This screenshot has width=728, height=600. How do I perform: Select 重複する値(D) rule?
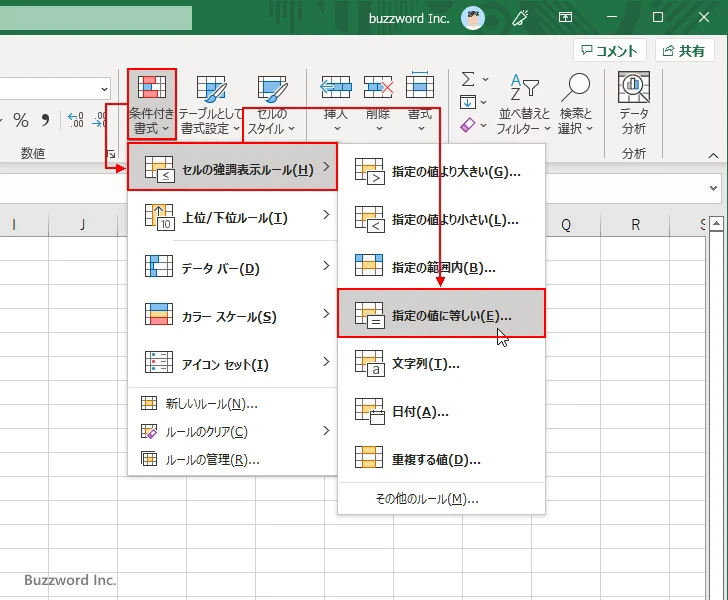coord(441,459)
